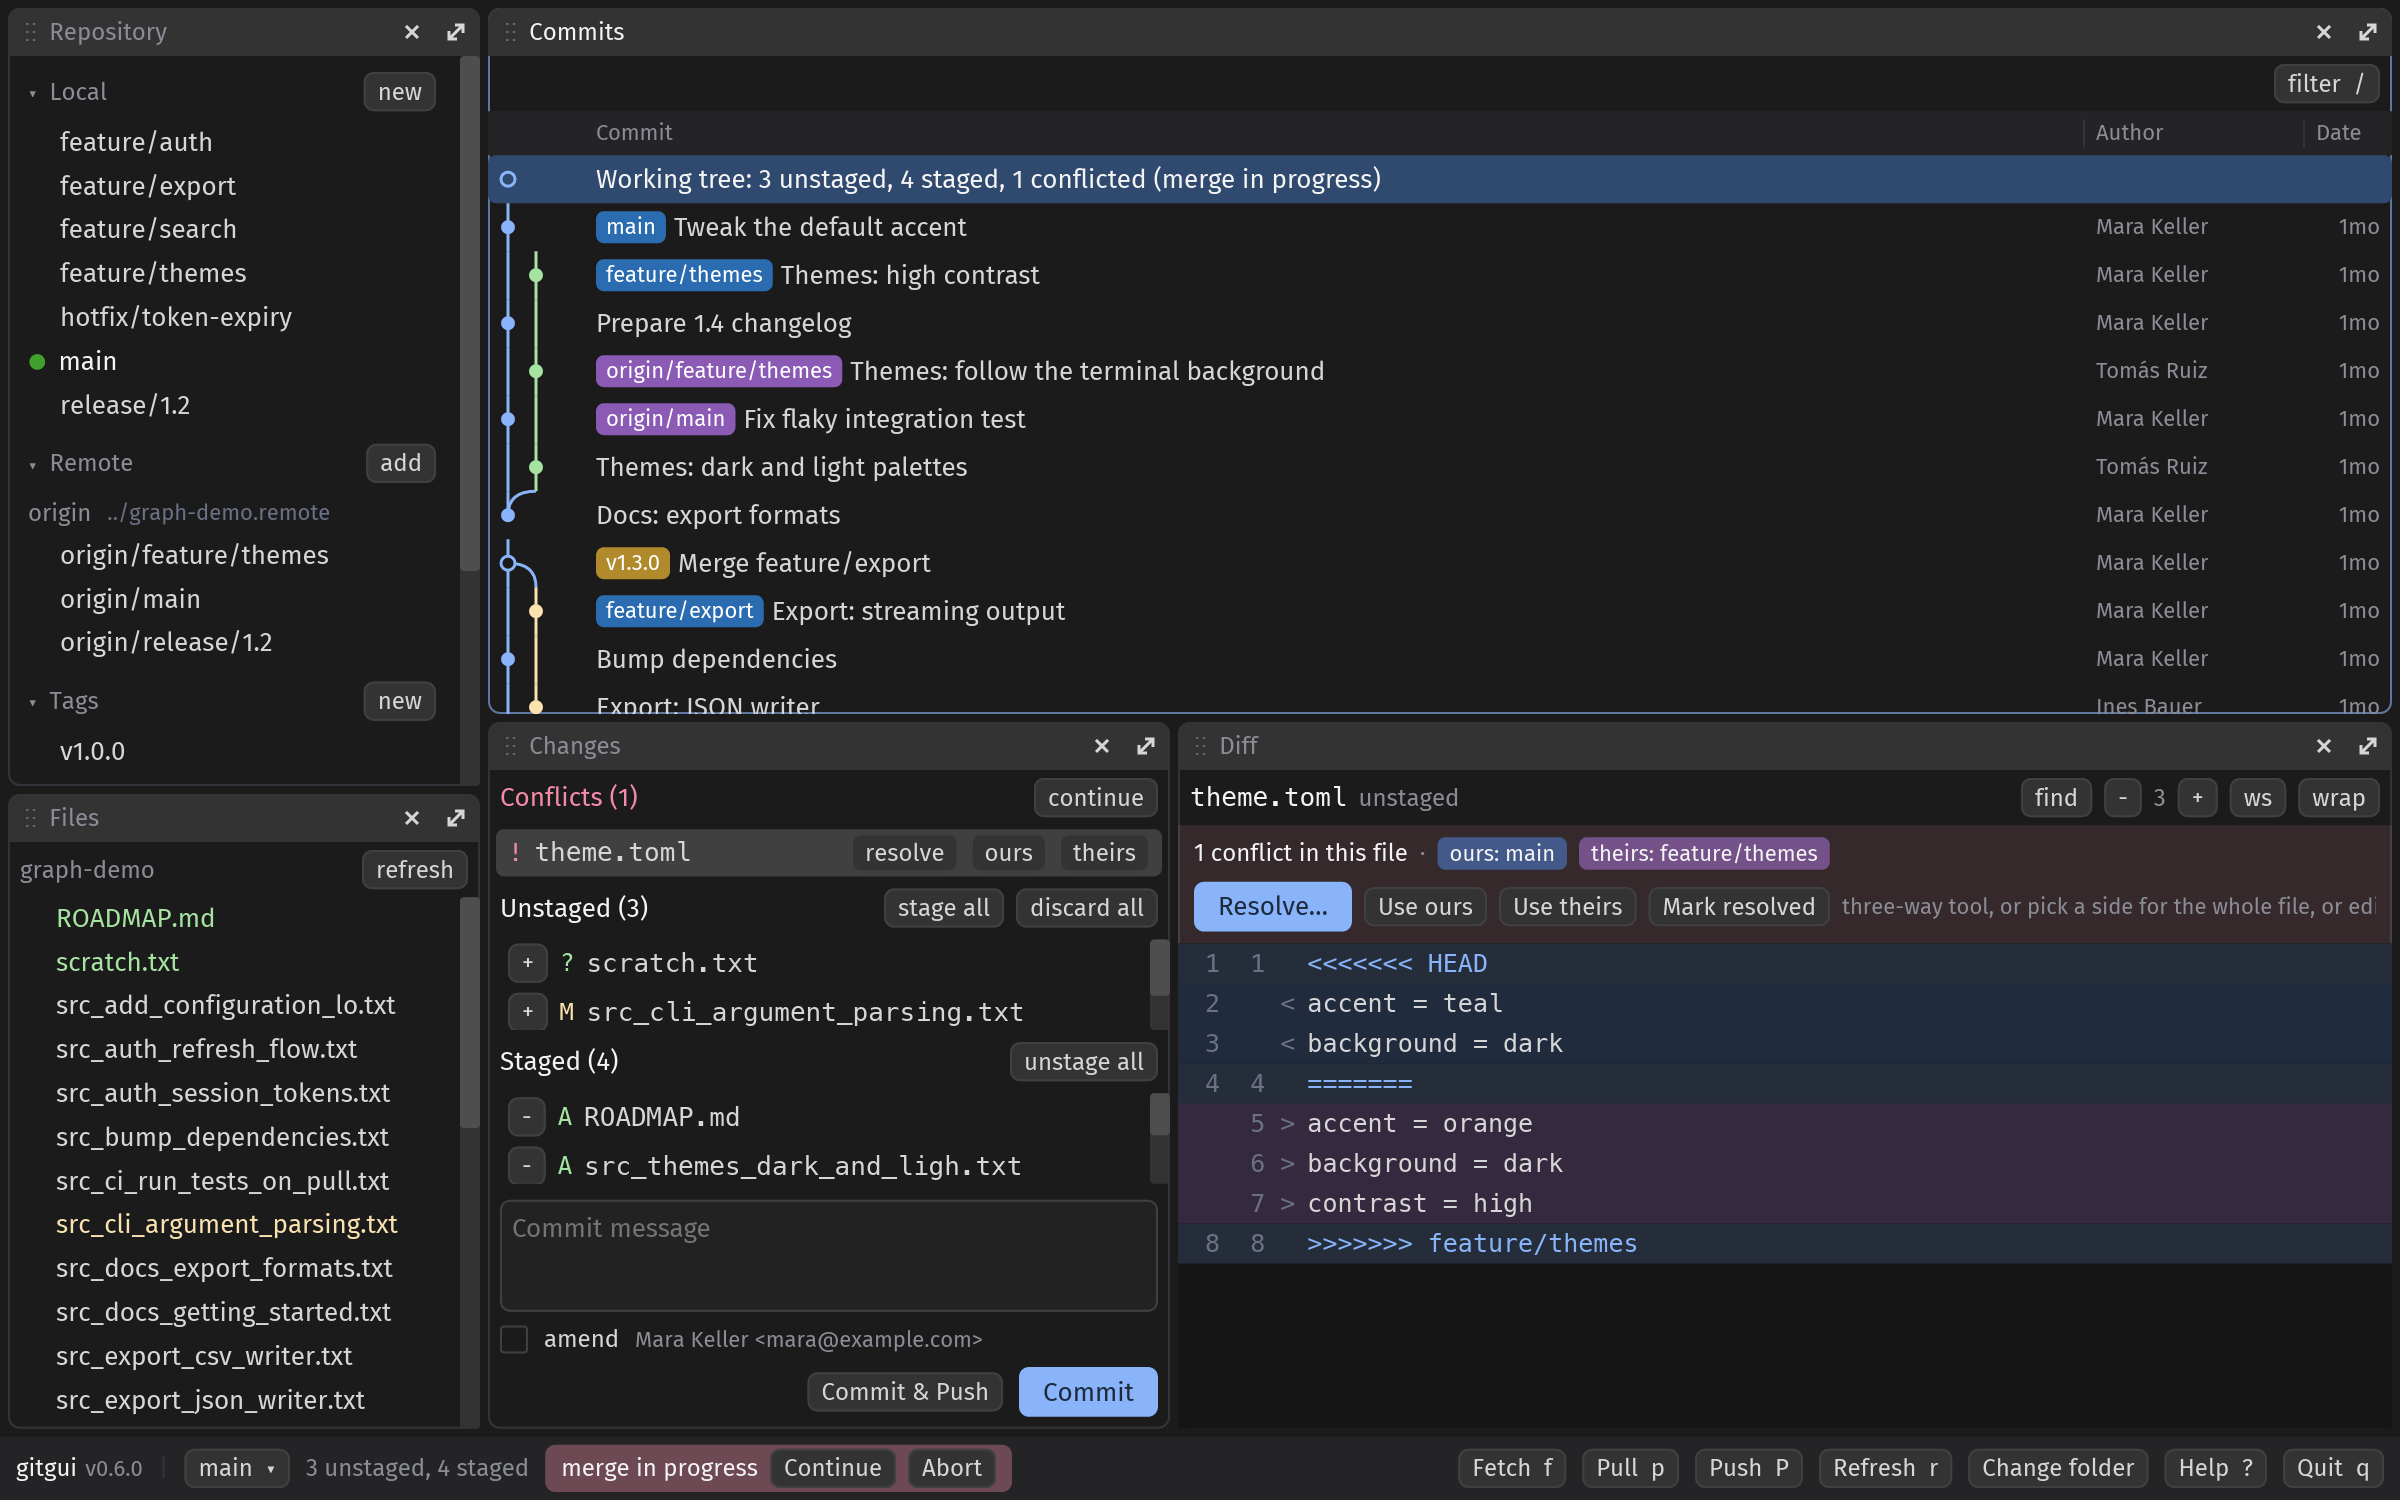Viewport: 2400px width, 1500px height.
Task: Close the Commits panel
Action: point(2323,32)
